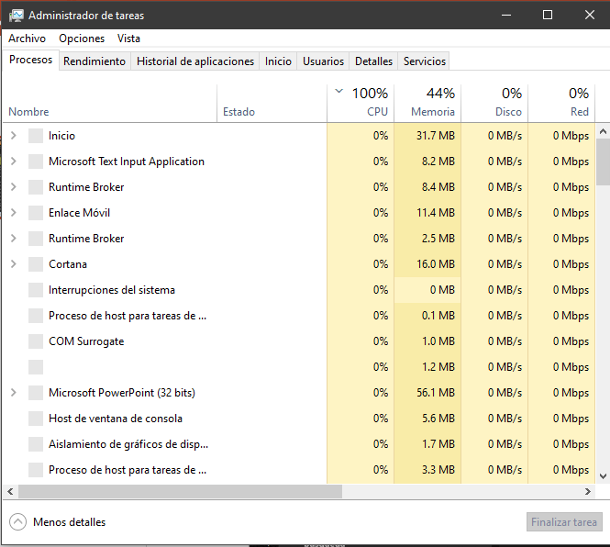
Task: Click the Inicio process icon
Action: click(x=36, y=136)
